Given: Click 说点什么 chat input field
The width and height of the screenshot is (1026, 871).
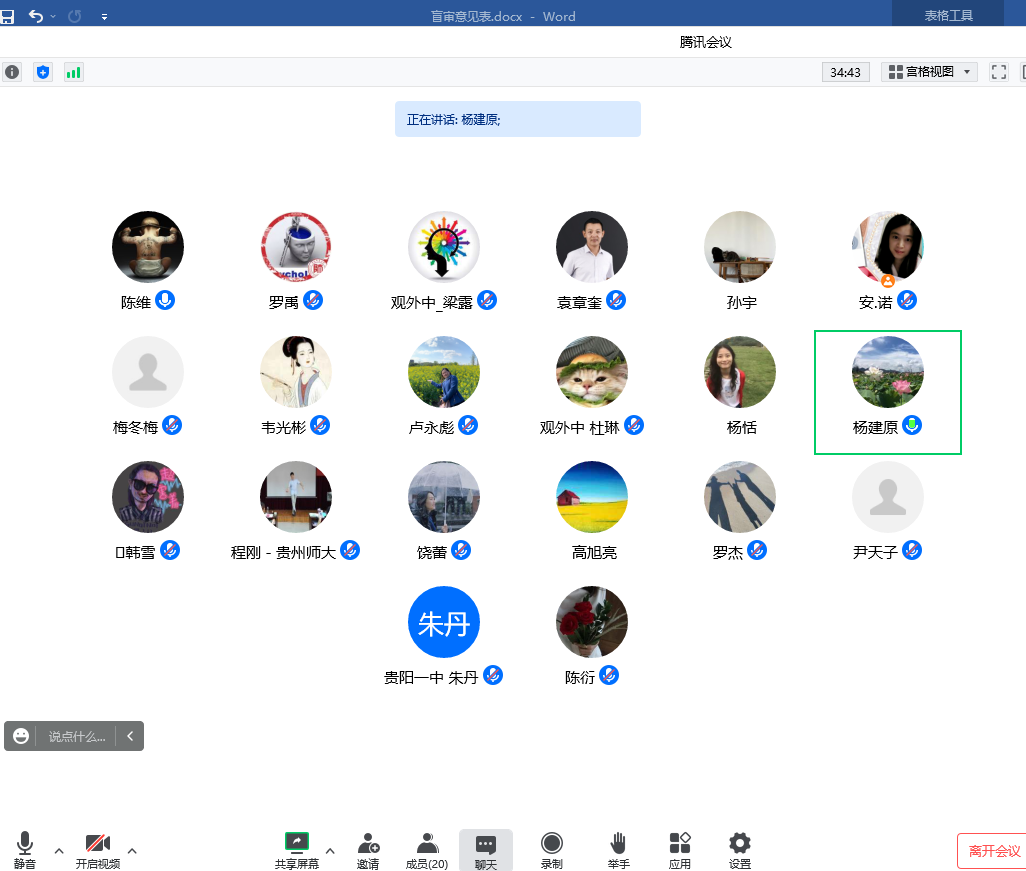Looking at the screenshot, I should pos(77,736).
